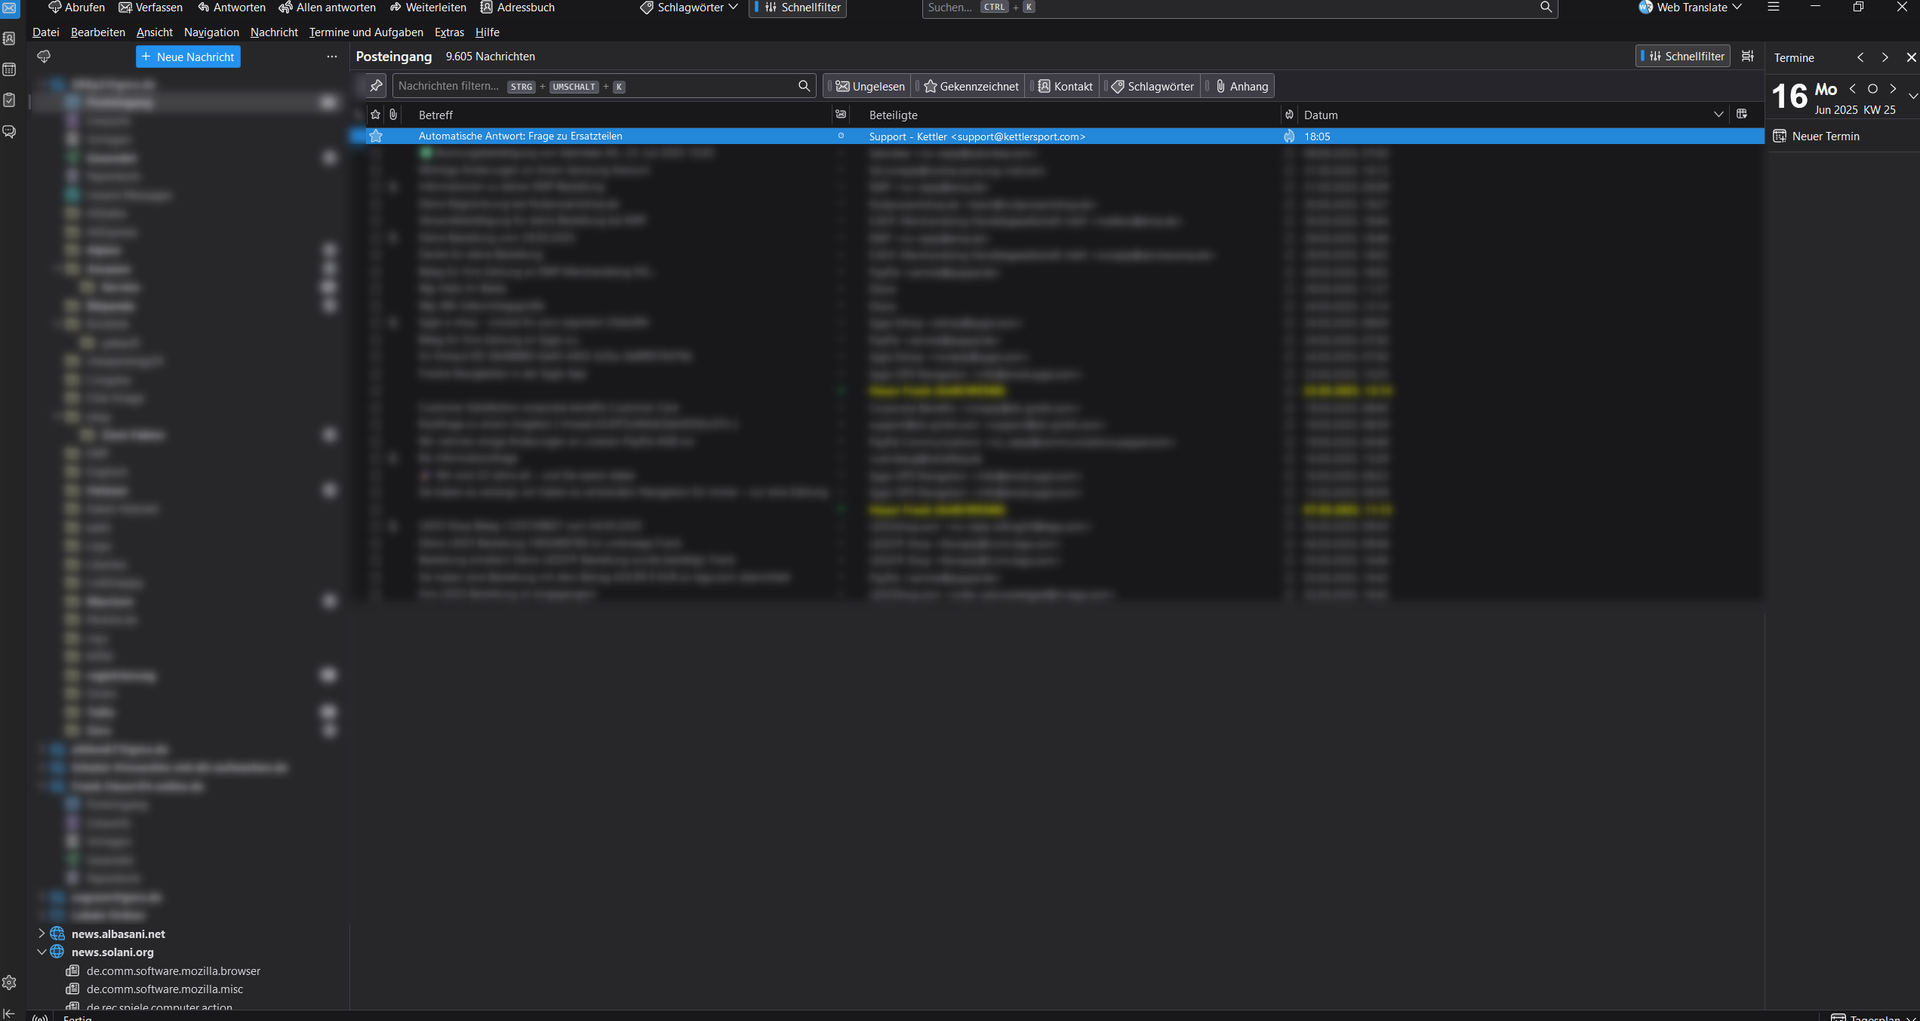Star the Automatische Antwort message
Image resolution: width=1920 pixels, height=1021 pixels.
[x=376, y=136]
